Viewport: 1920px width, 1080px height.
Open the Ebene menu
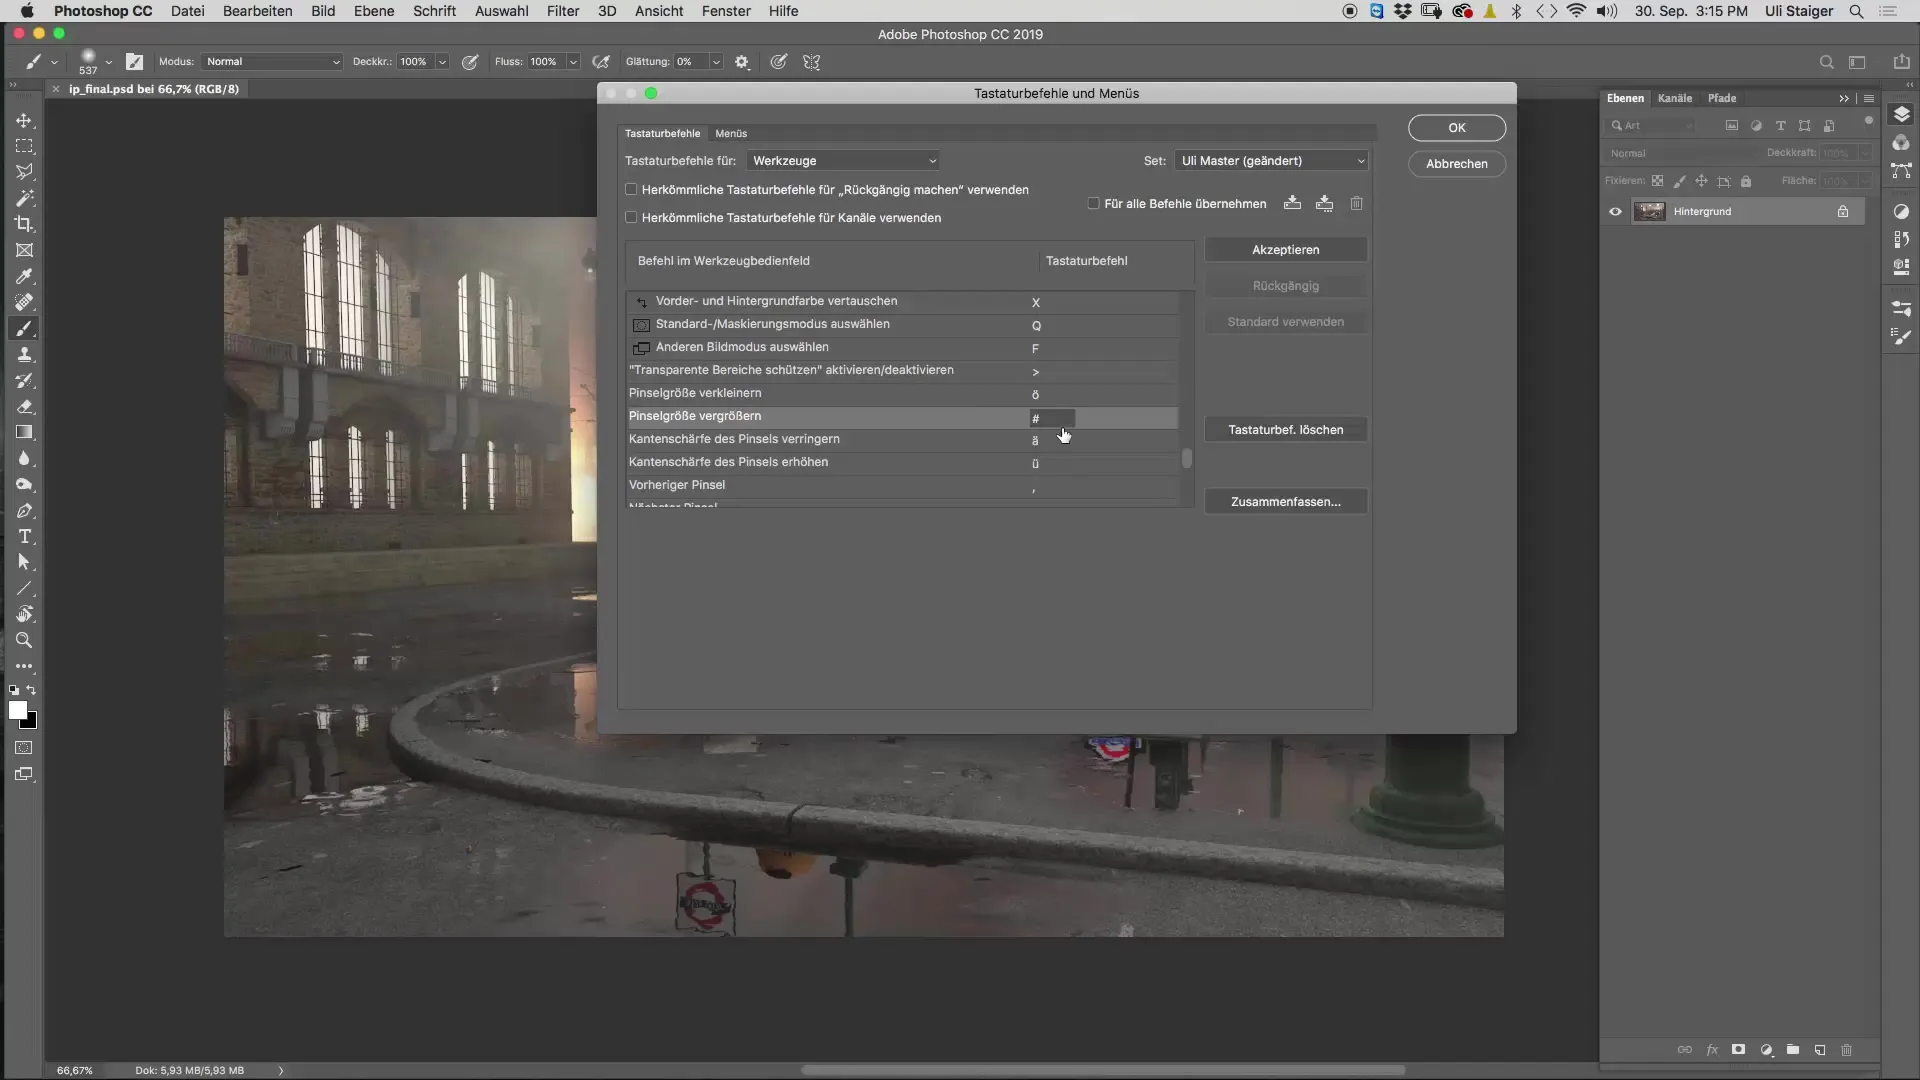[373, 11]
